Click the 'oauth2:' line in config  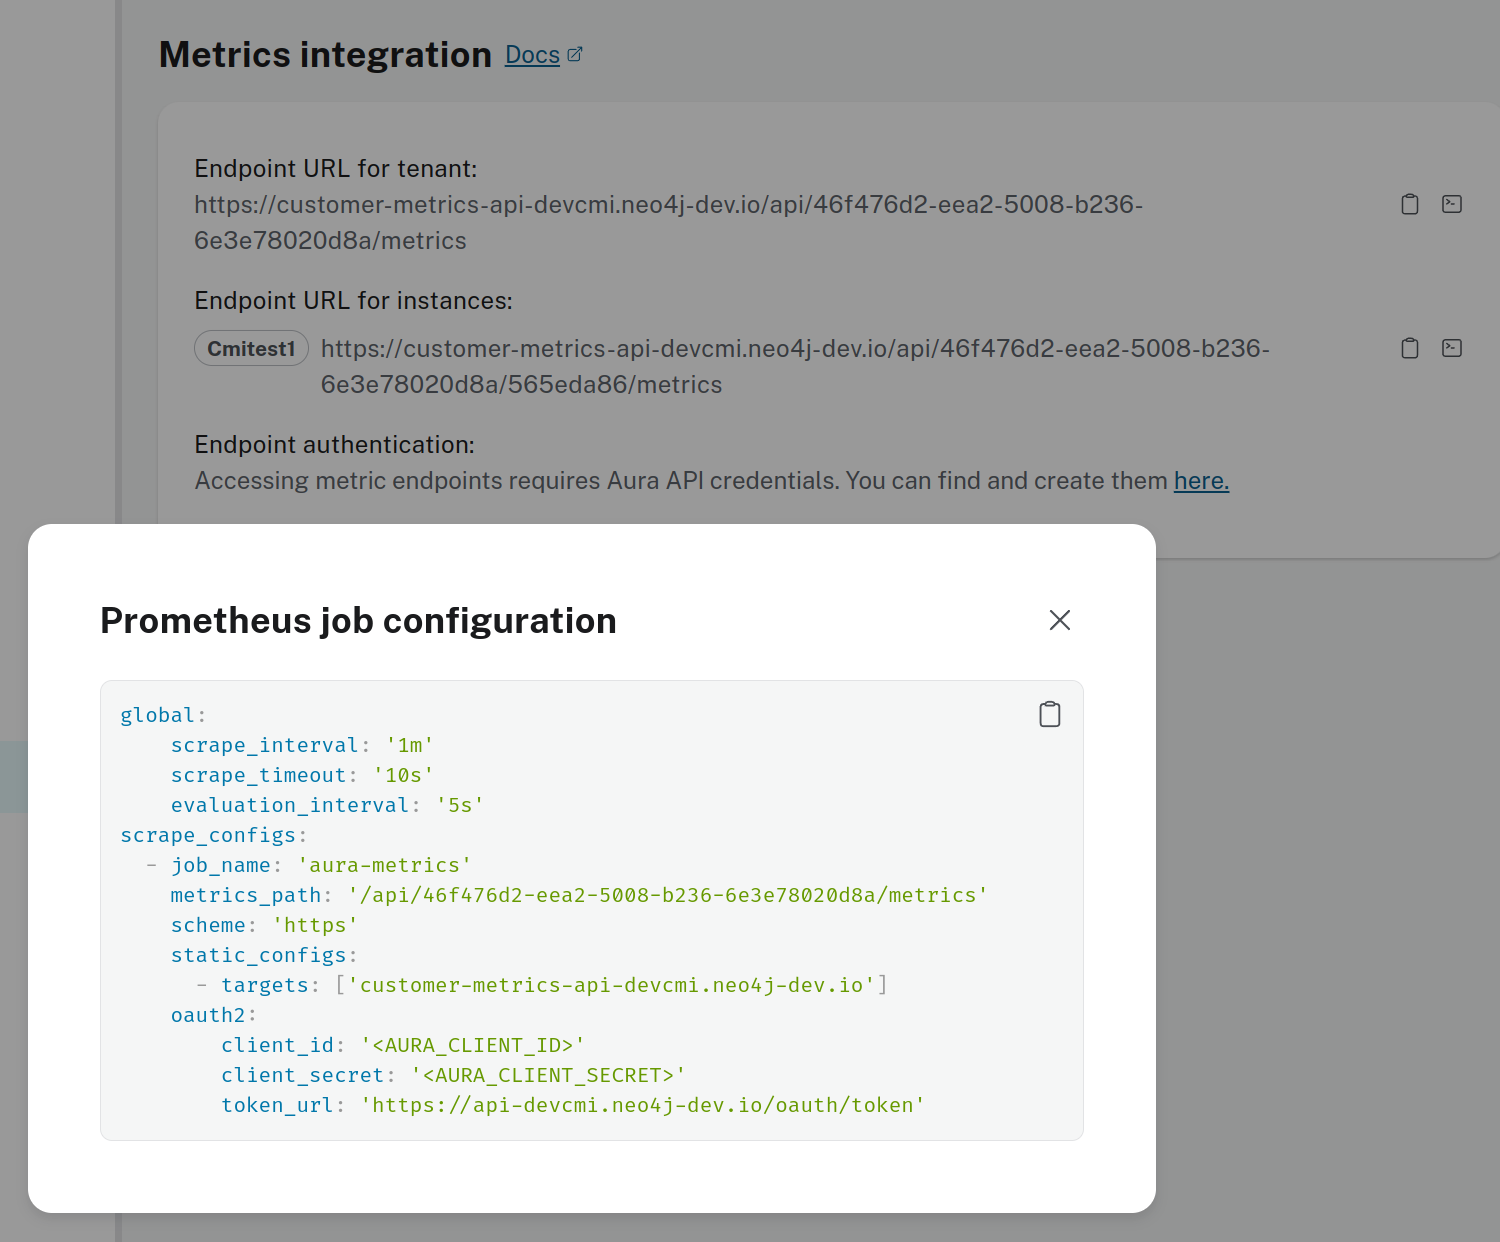214,1015
